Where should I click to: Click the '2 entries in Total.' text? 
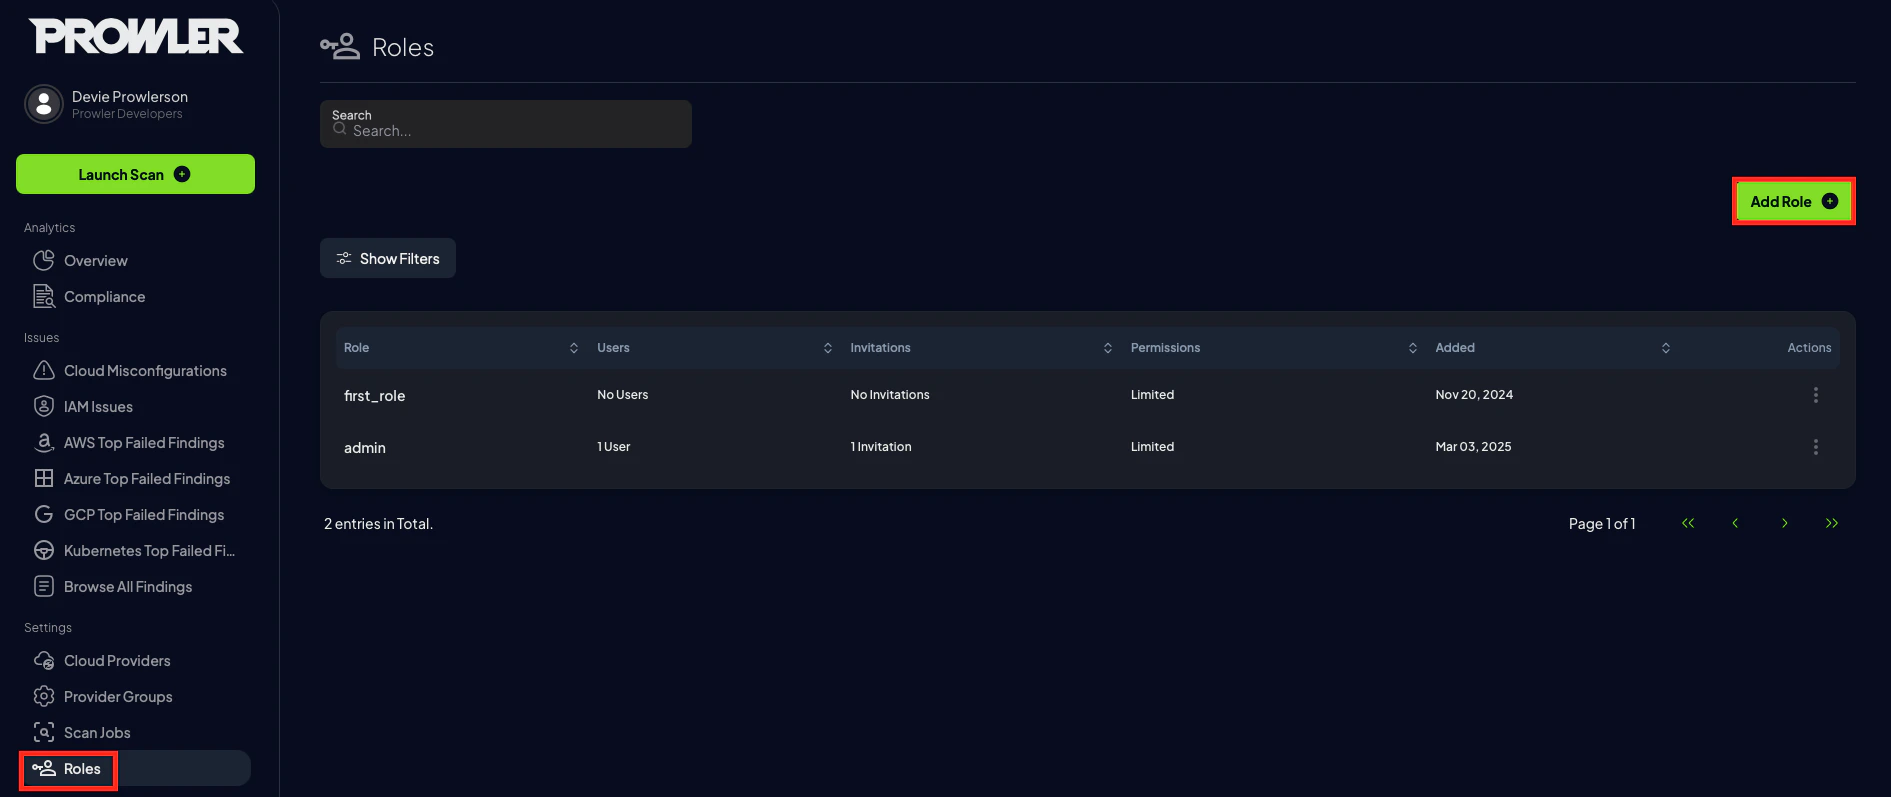378,524
